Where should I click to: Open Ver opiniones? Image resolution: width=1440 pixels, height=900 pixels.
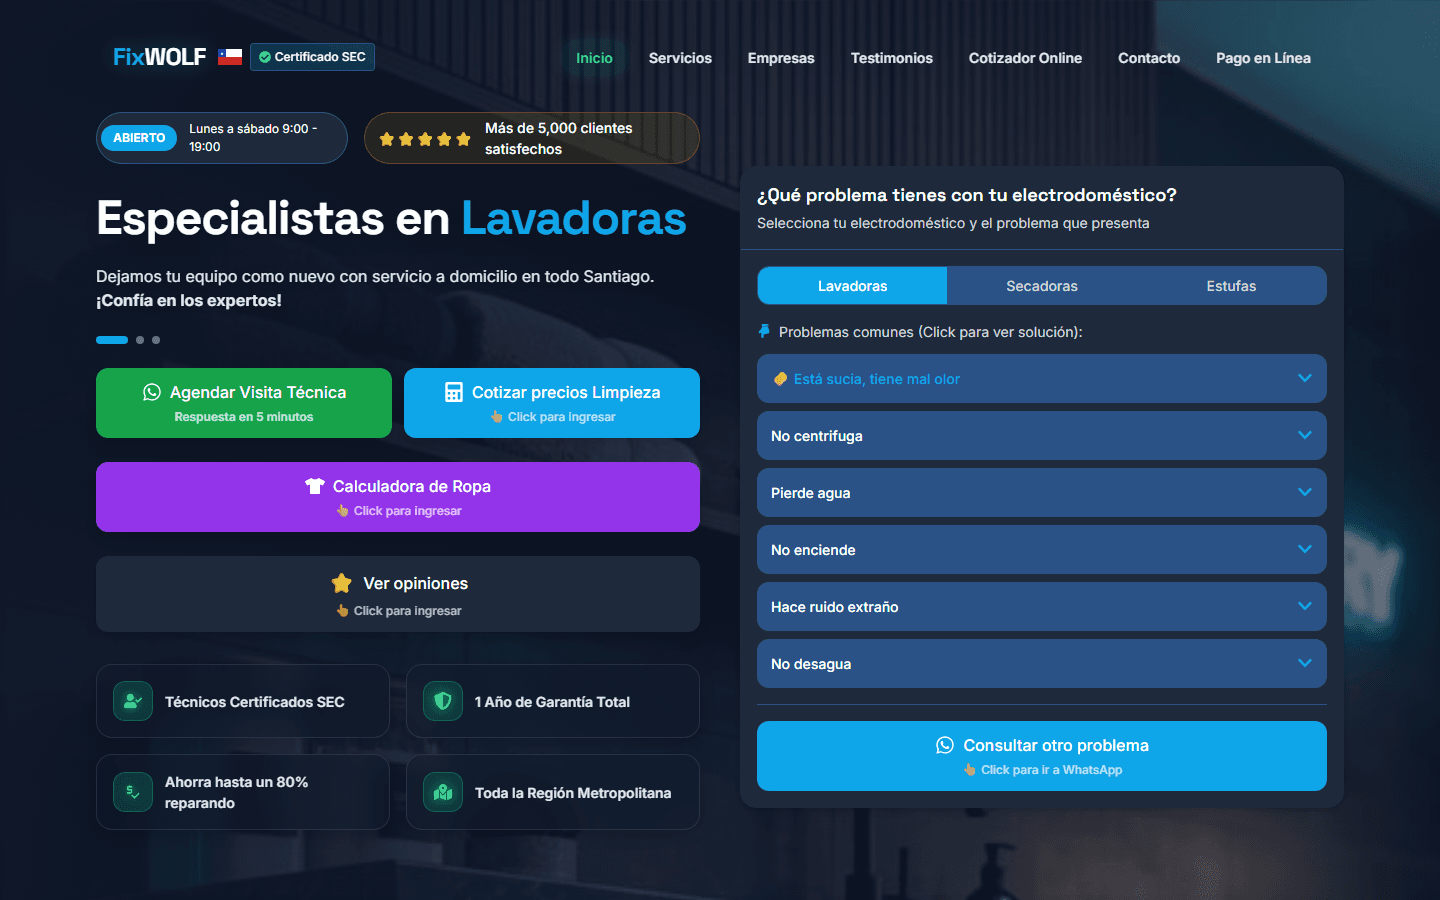click(x=398, y=594)
